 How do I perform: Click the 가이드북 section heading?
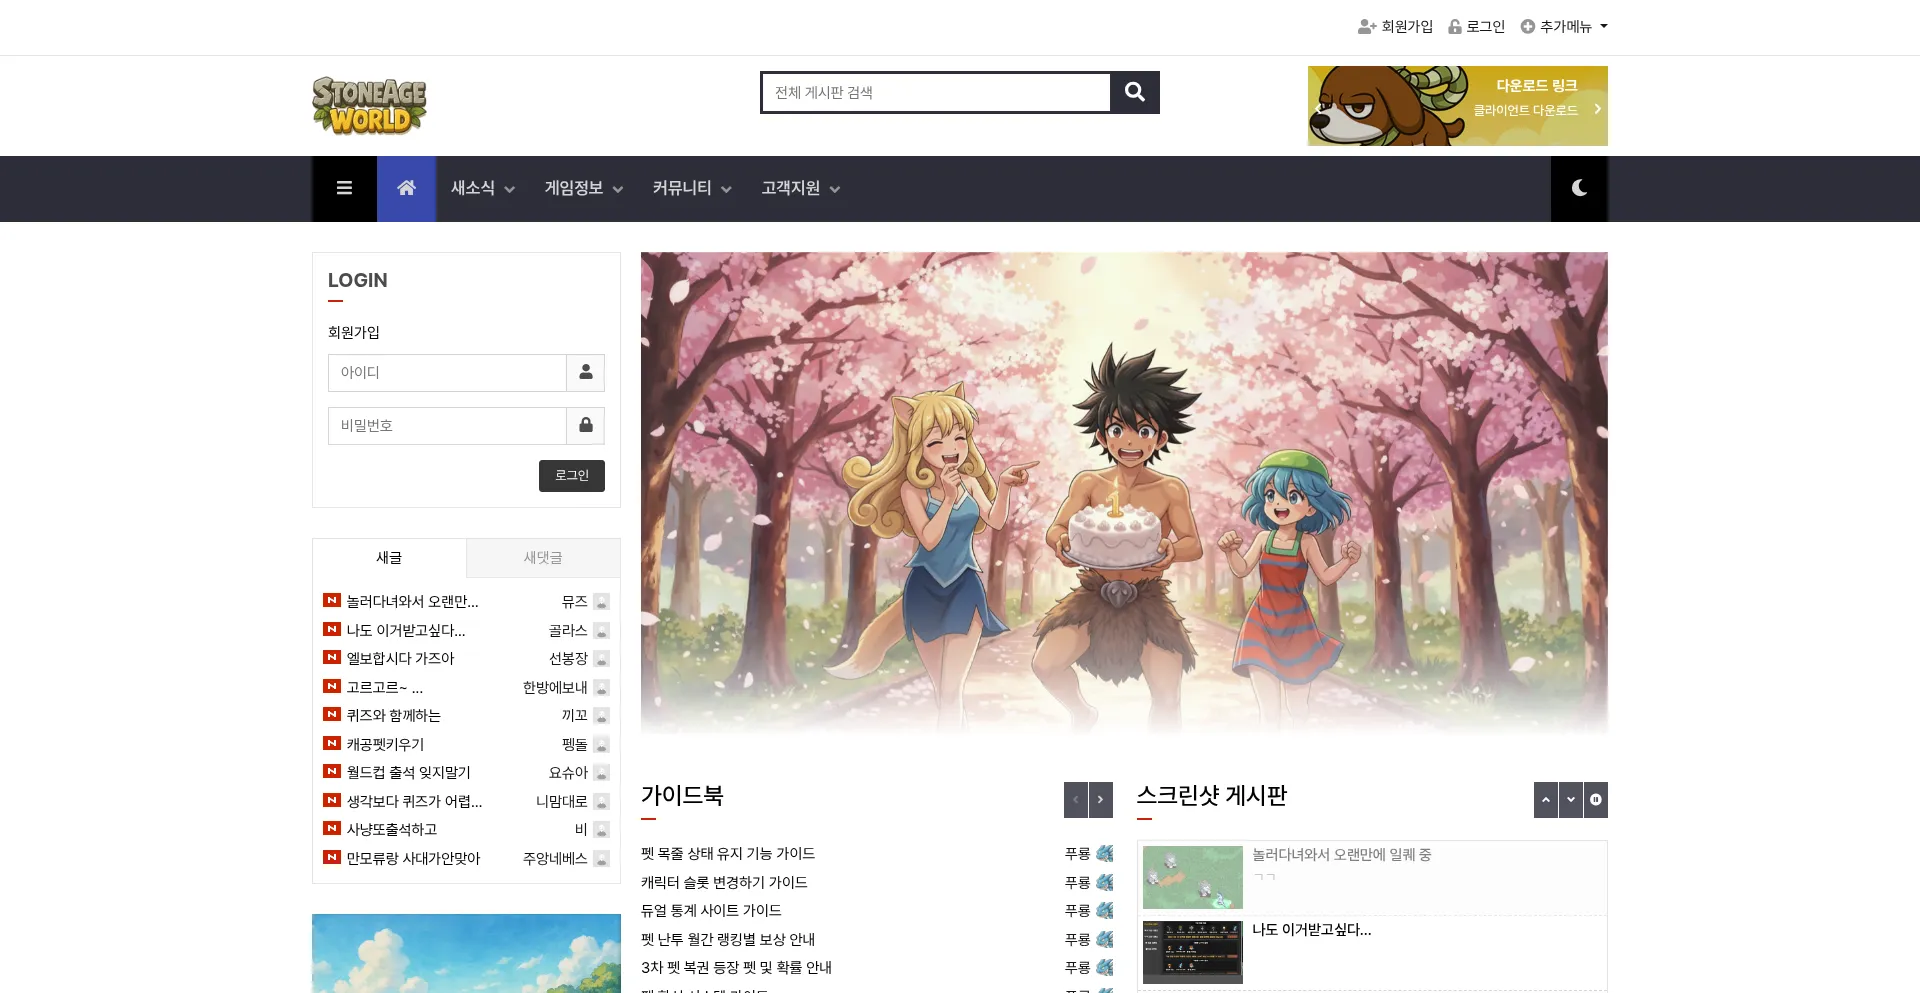682,796
